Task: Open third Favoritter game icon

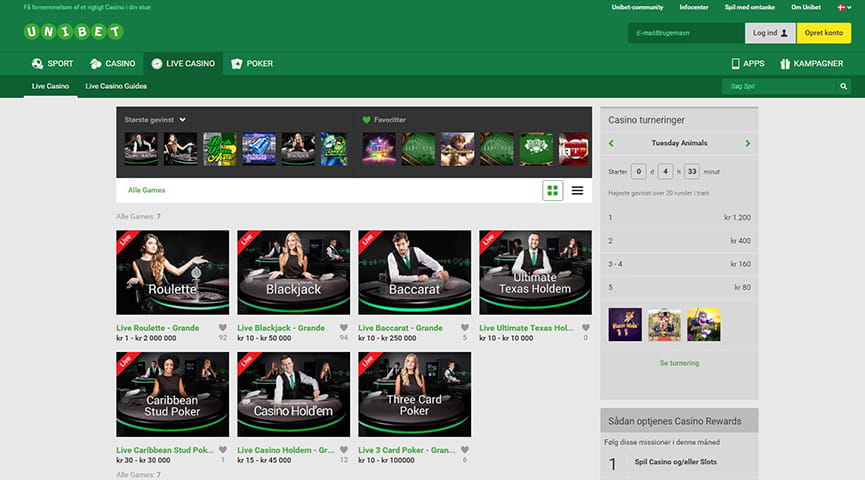Action: point(457,149)
